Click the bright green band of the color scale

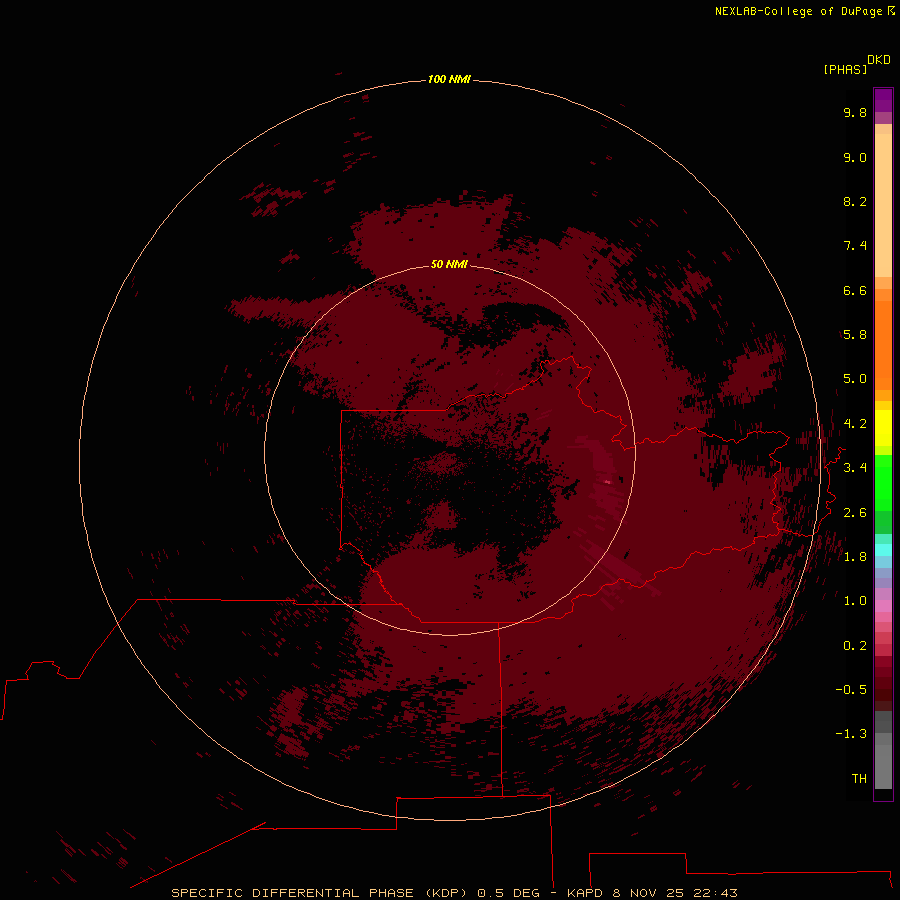[883, 482]
